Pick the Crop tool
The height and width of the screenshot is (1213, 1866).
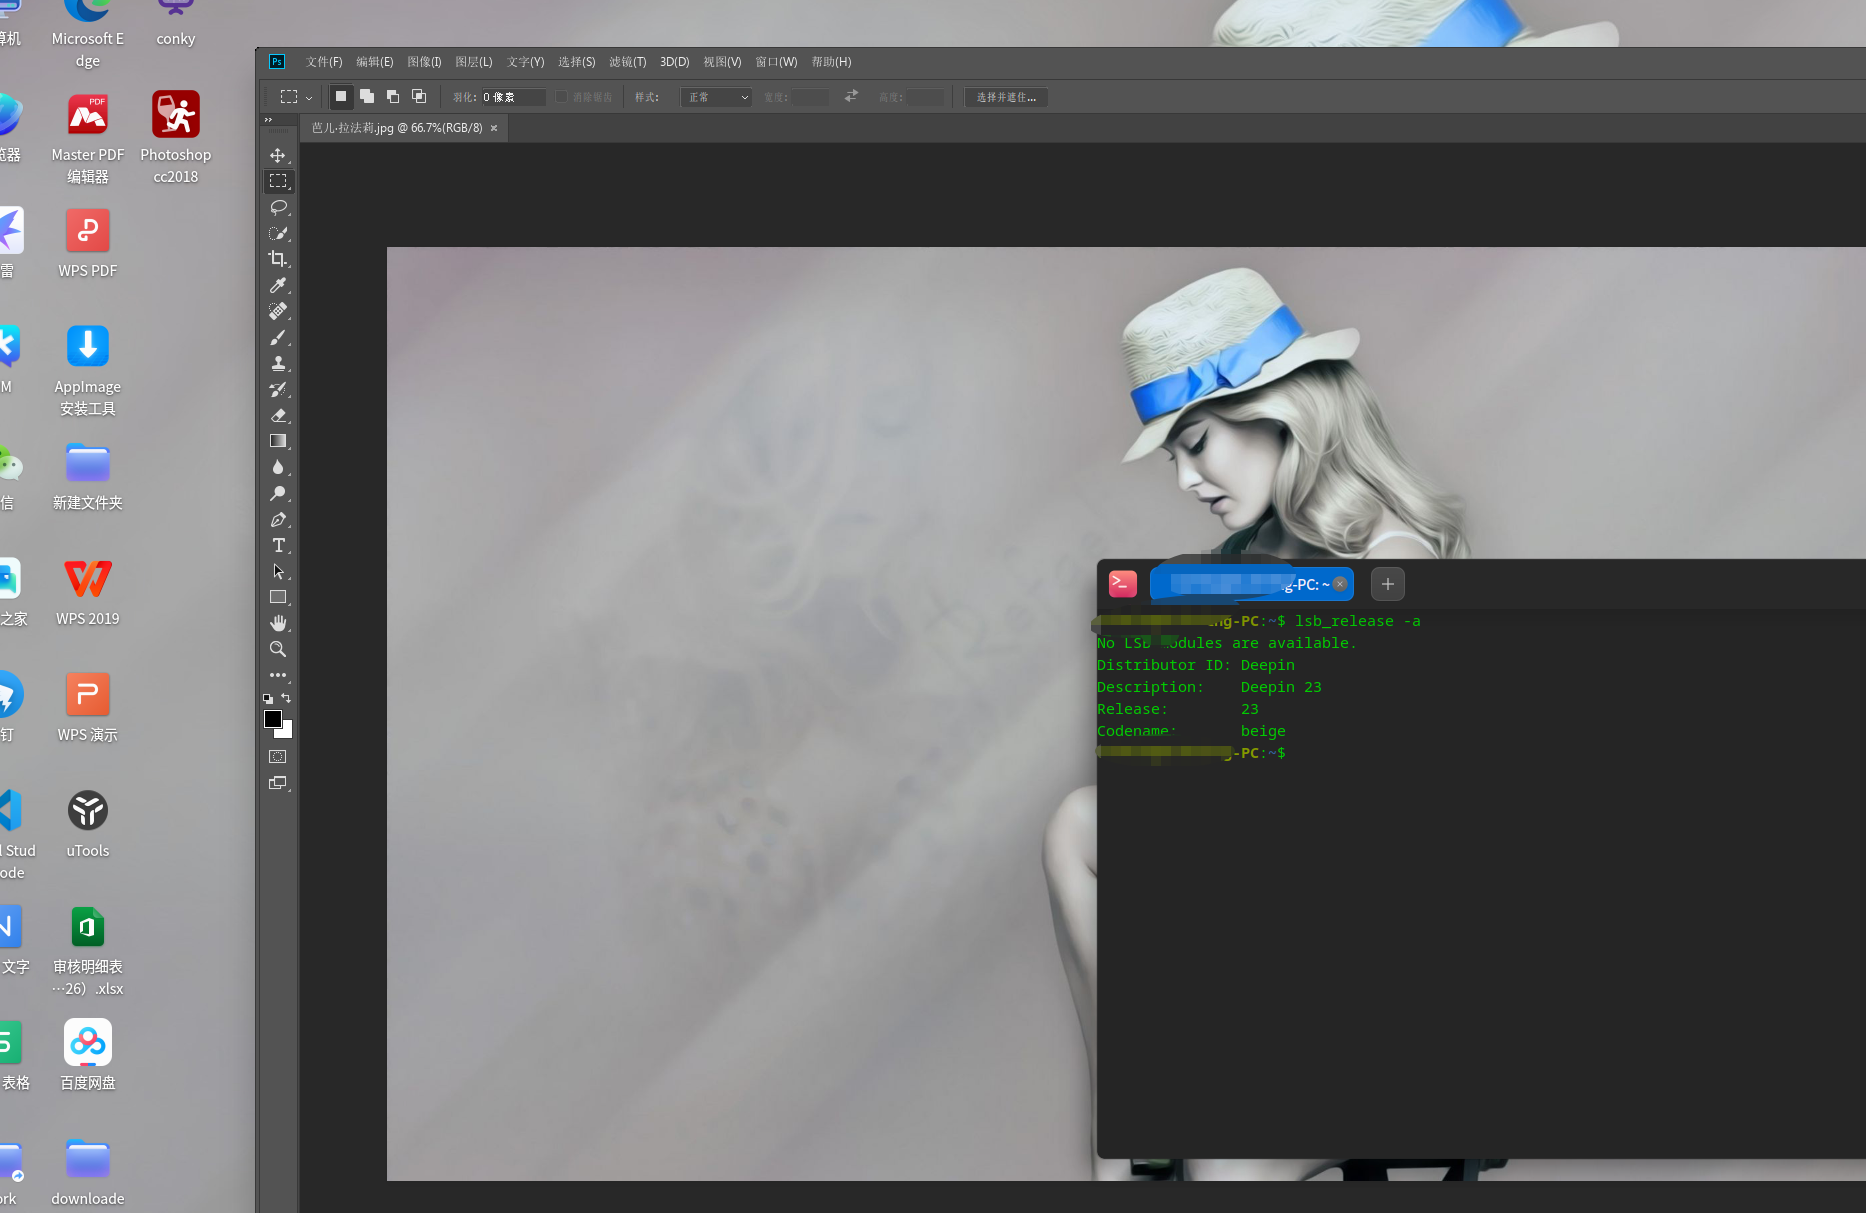click(x=278, y=259)
